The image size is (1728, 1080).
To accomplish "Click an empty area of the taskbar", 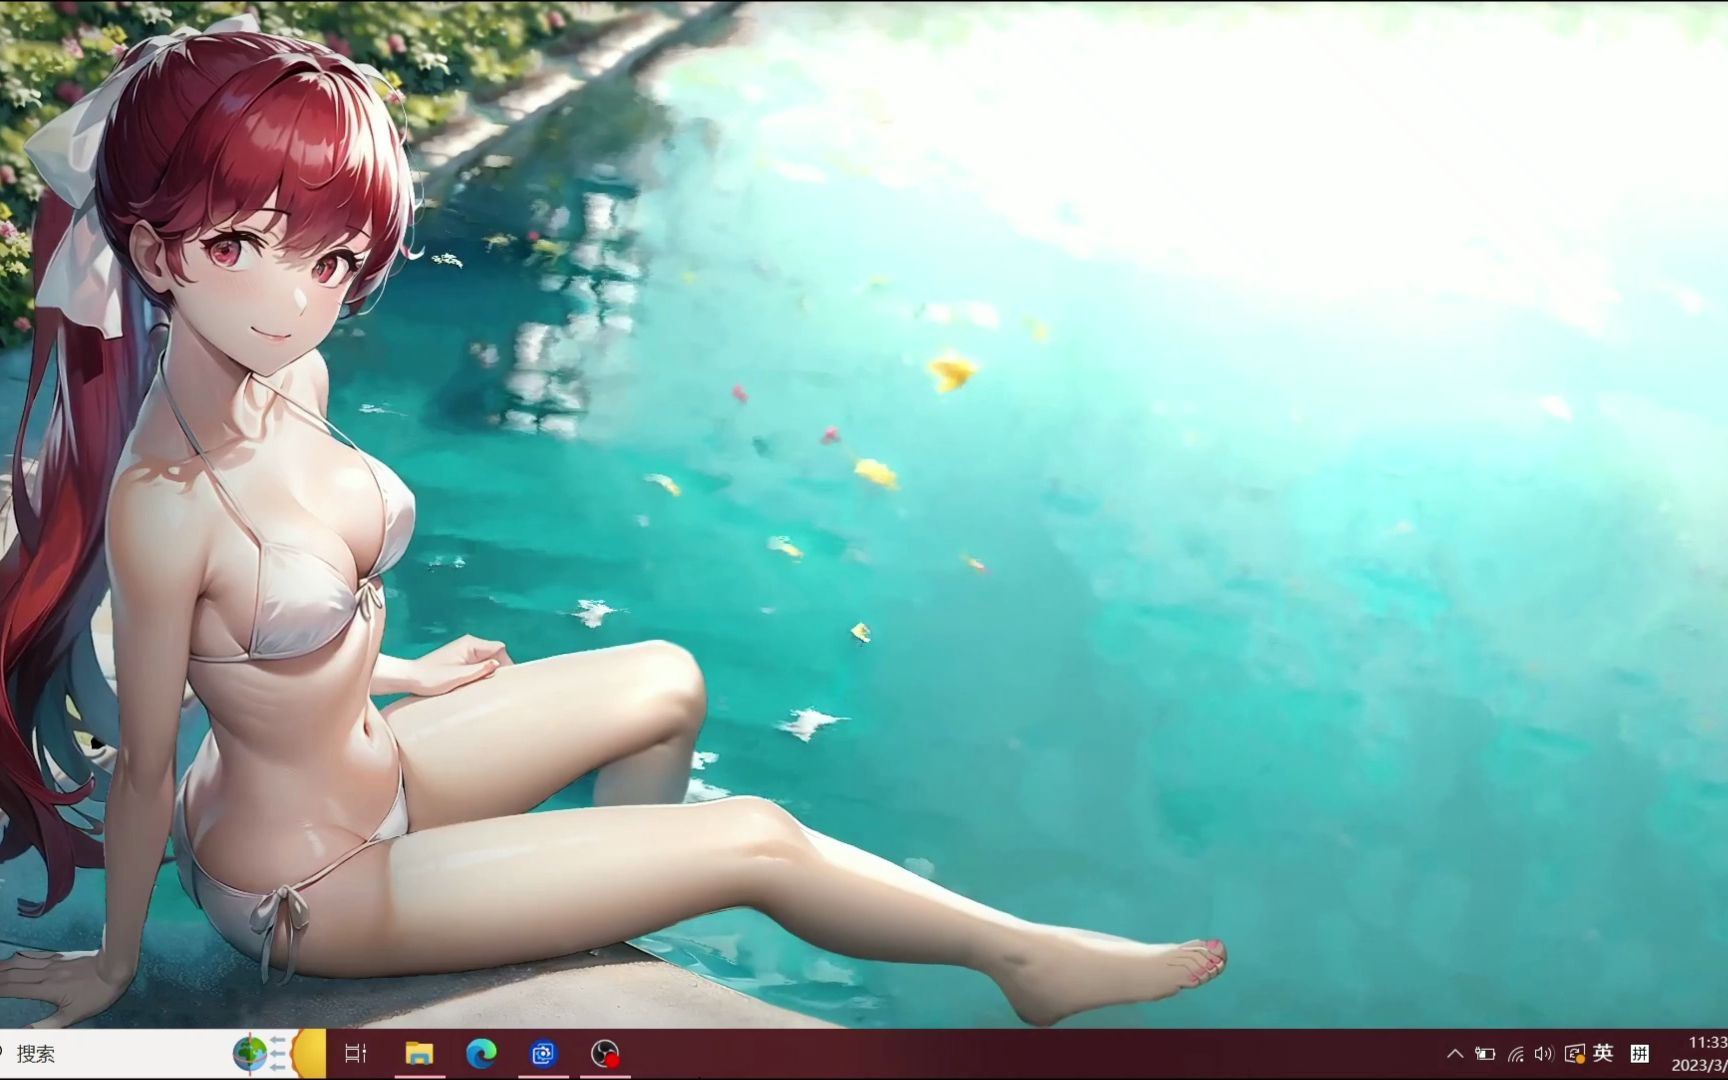I will [x=1000, y=1054].
